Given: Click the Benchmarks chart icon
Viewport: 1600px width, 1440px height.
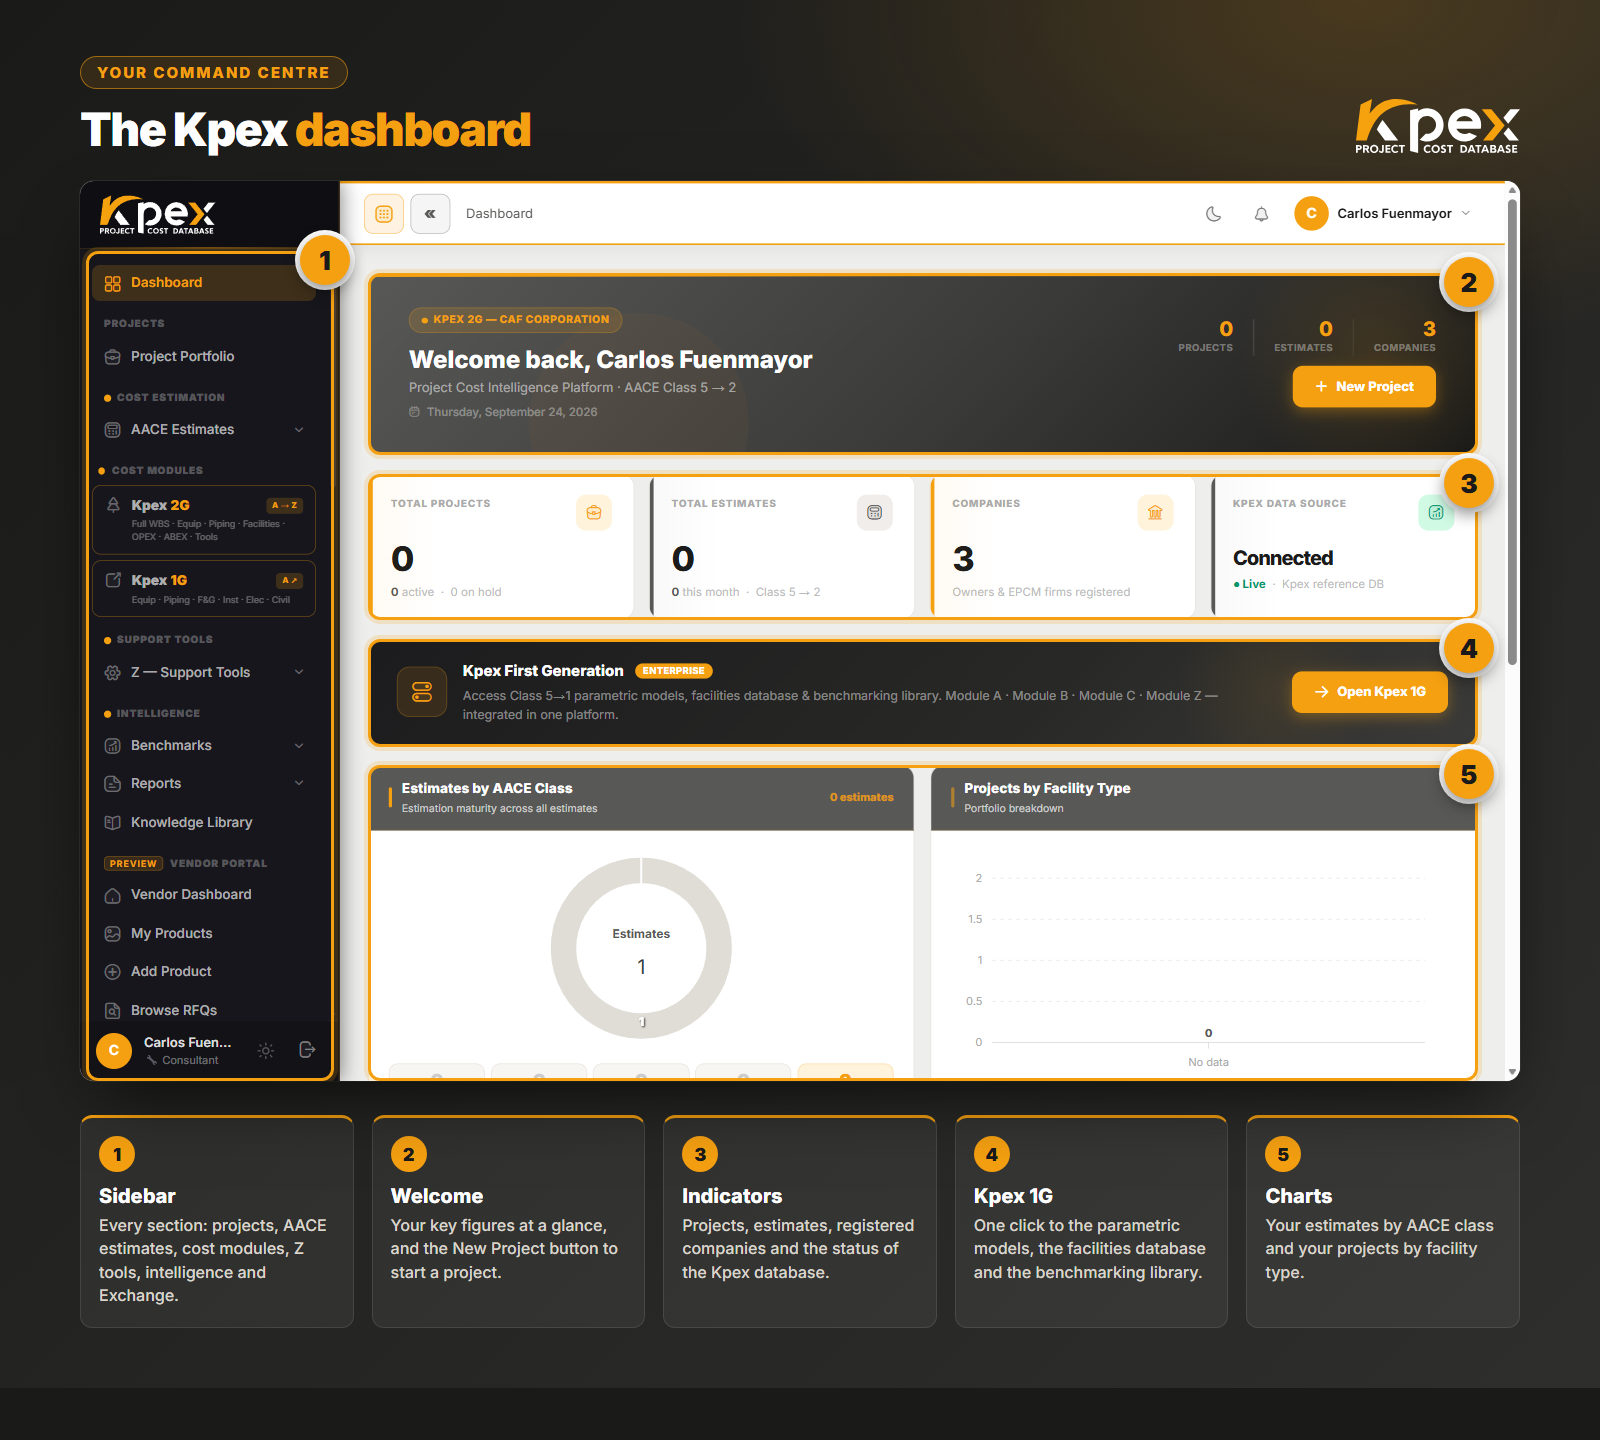Looking at the screenshot, I should [x=113, y=746].
